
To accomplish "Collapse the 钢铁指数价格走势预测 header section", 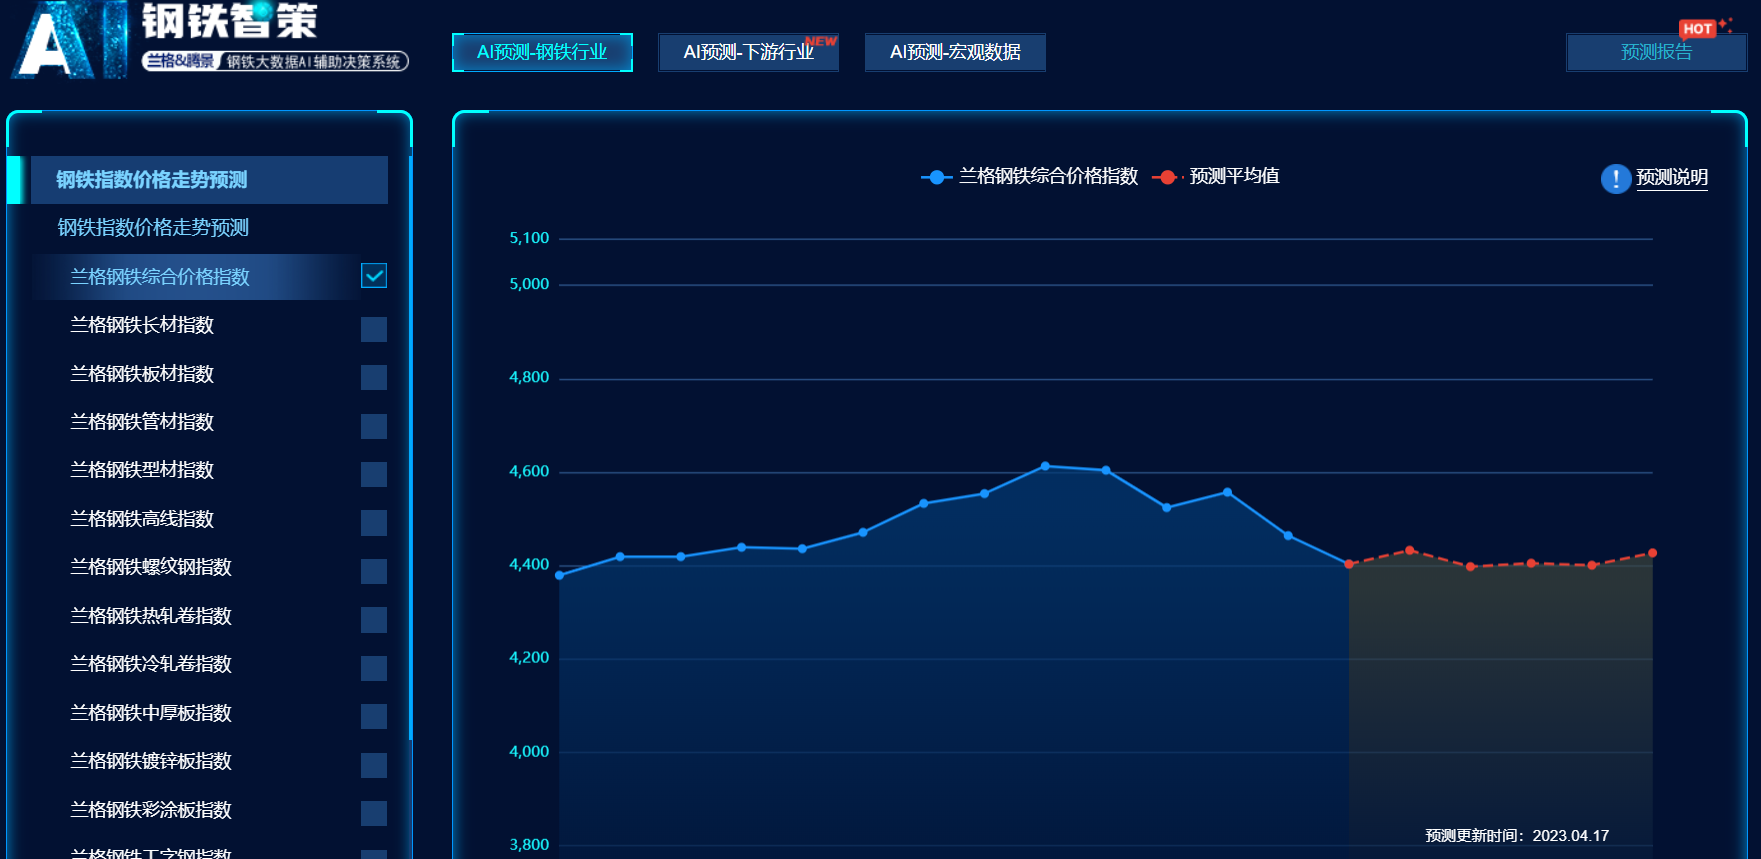I will click(209, 180).
